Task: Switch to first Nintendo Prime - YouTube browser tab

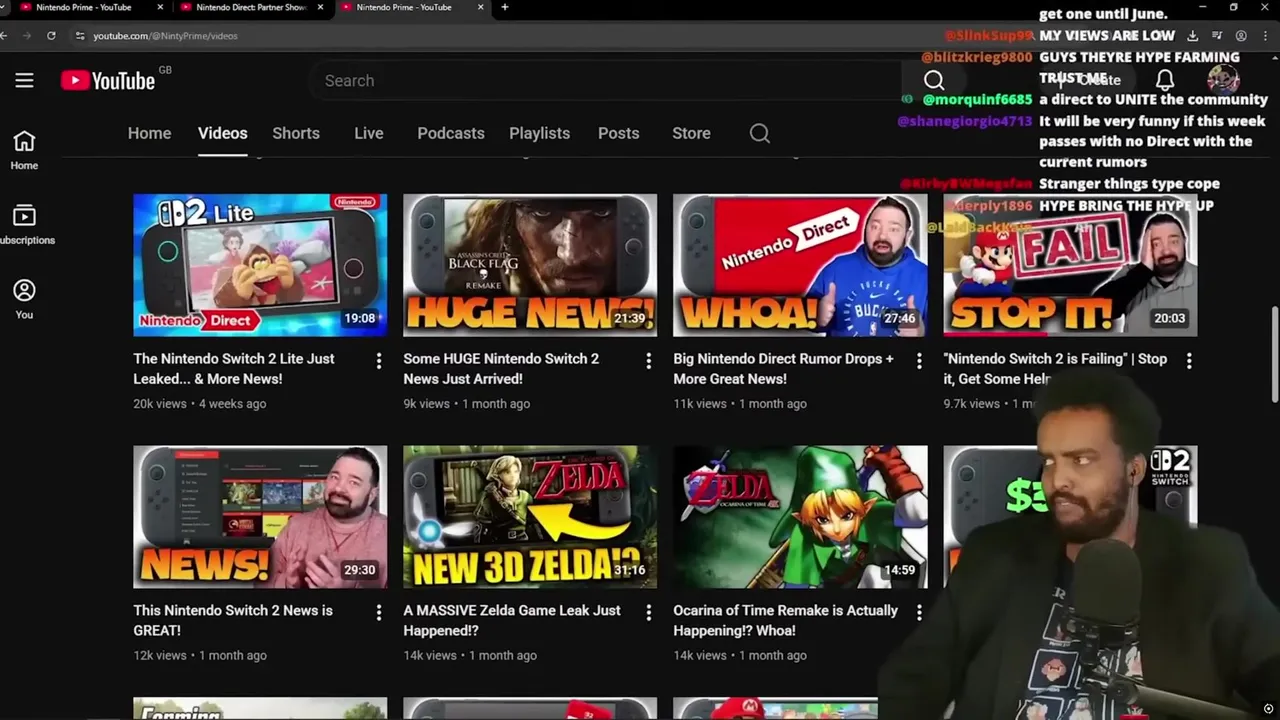Action: point(83,7)
